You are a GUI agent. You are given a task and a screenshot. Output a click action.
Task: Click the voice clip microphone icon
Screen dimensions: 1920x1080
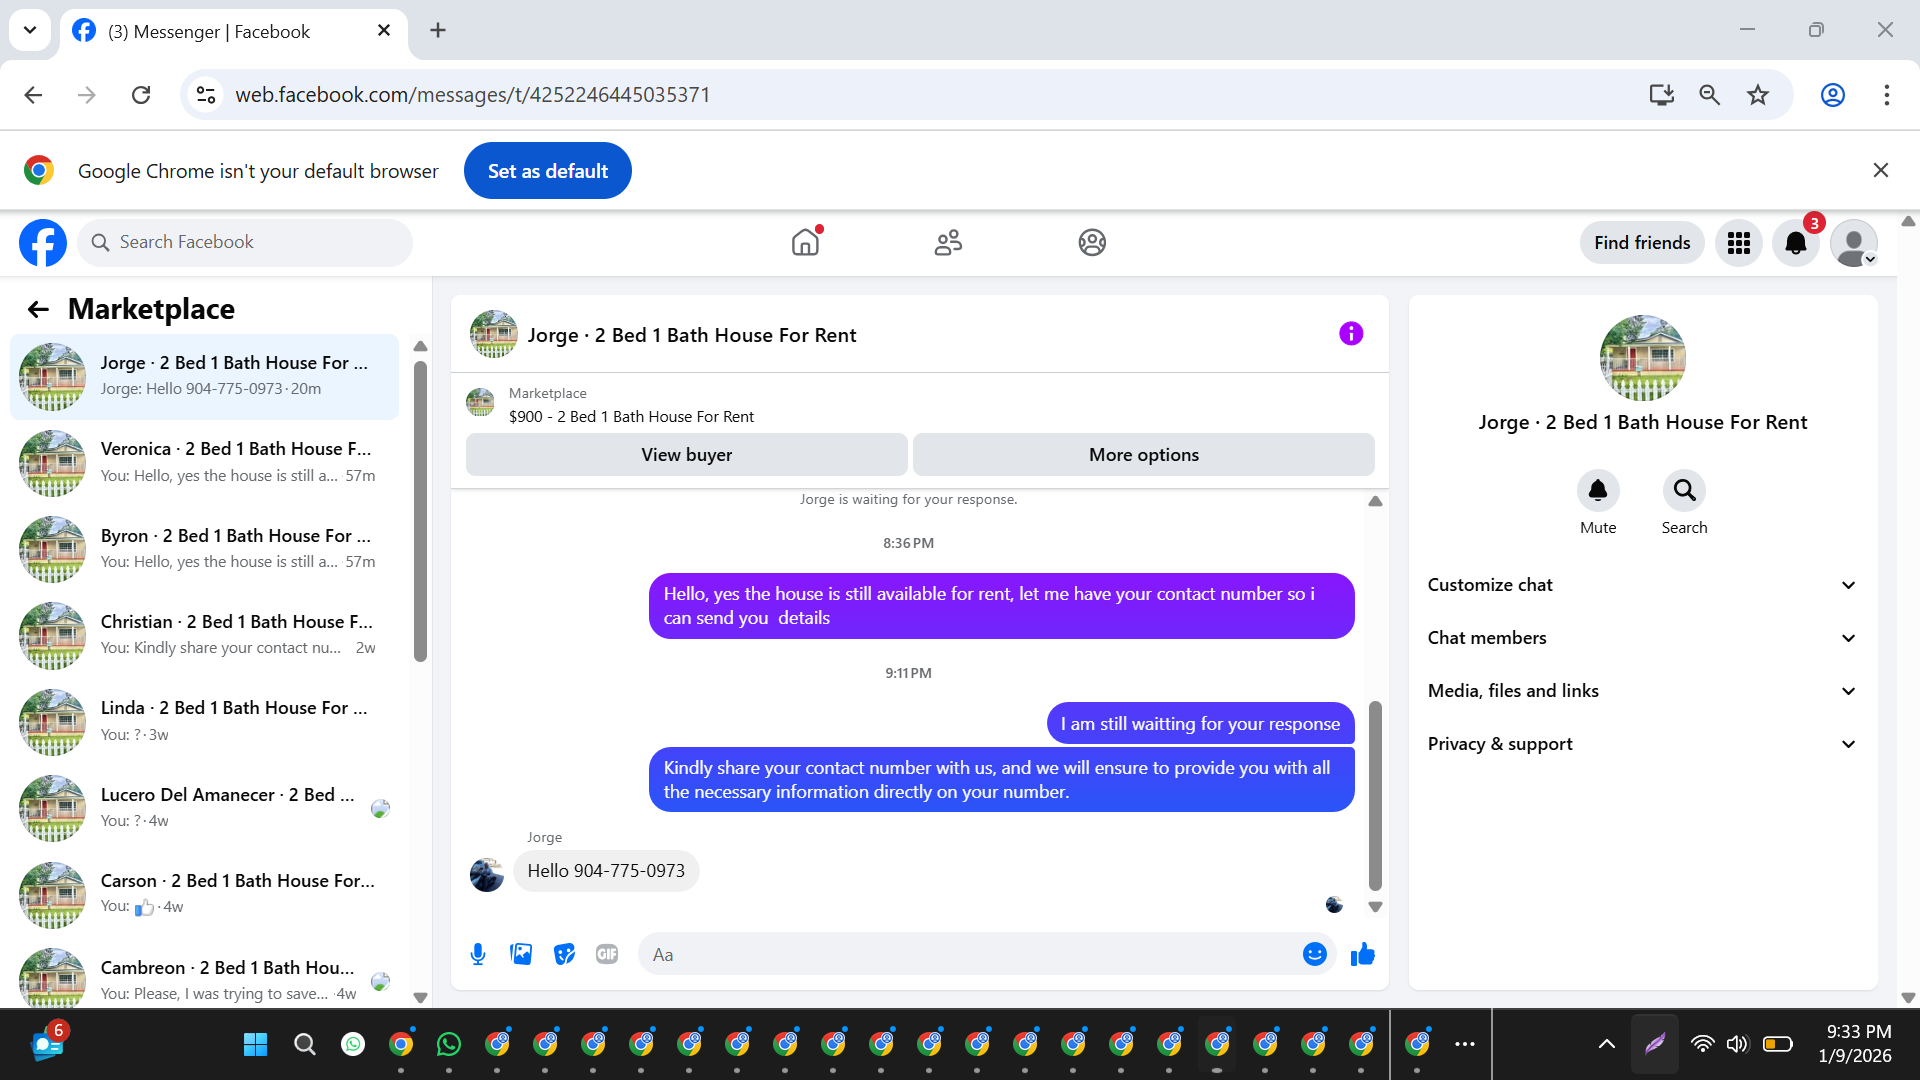click(x=478, y=954)
